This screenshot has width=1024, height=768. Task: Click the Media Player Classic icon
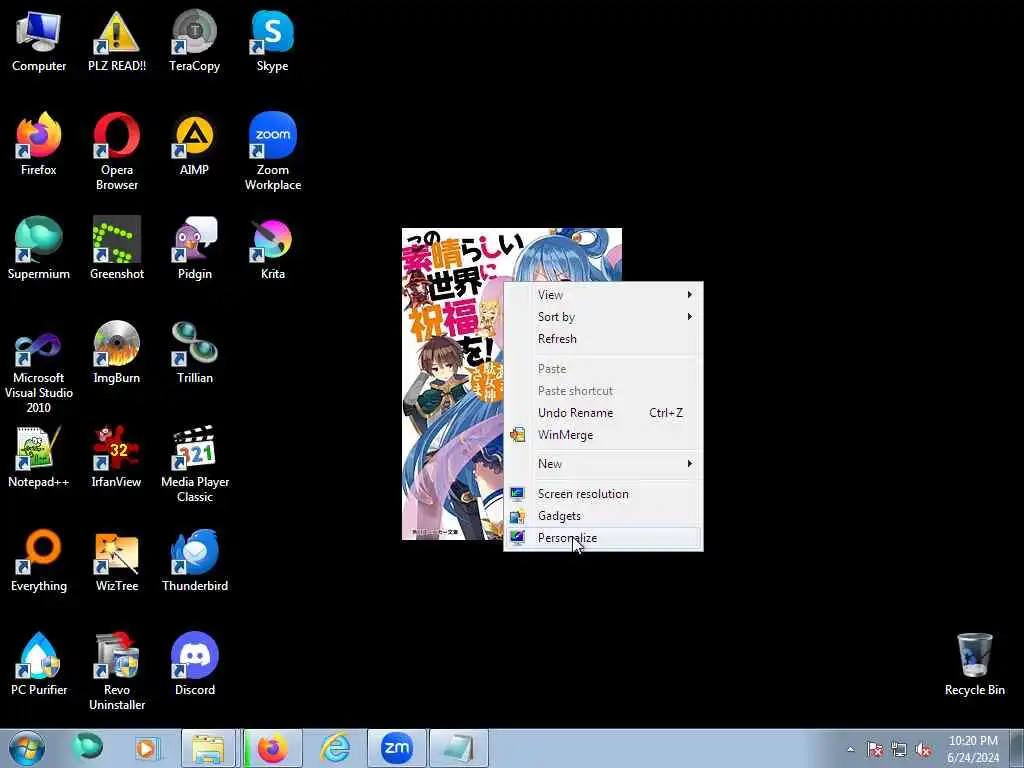[195, 464]
